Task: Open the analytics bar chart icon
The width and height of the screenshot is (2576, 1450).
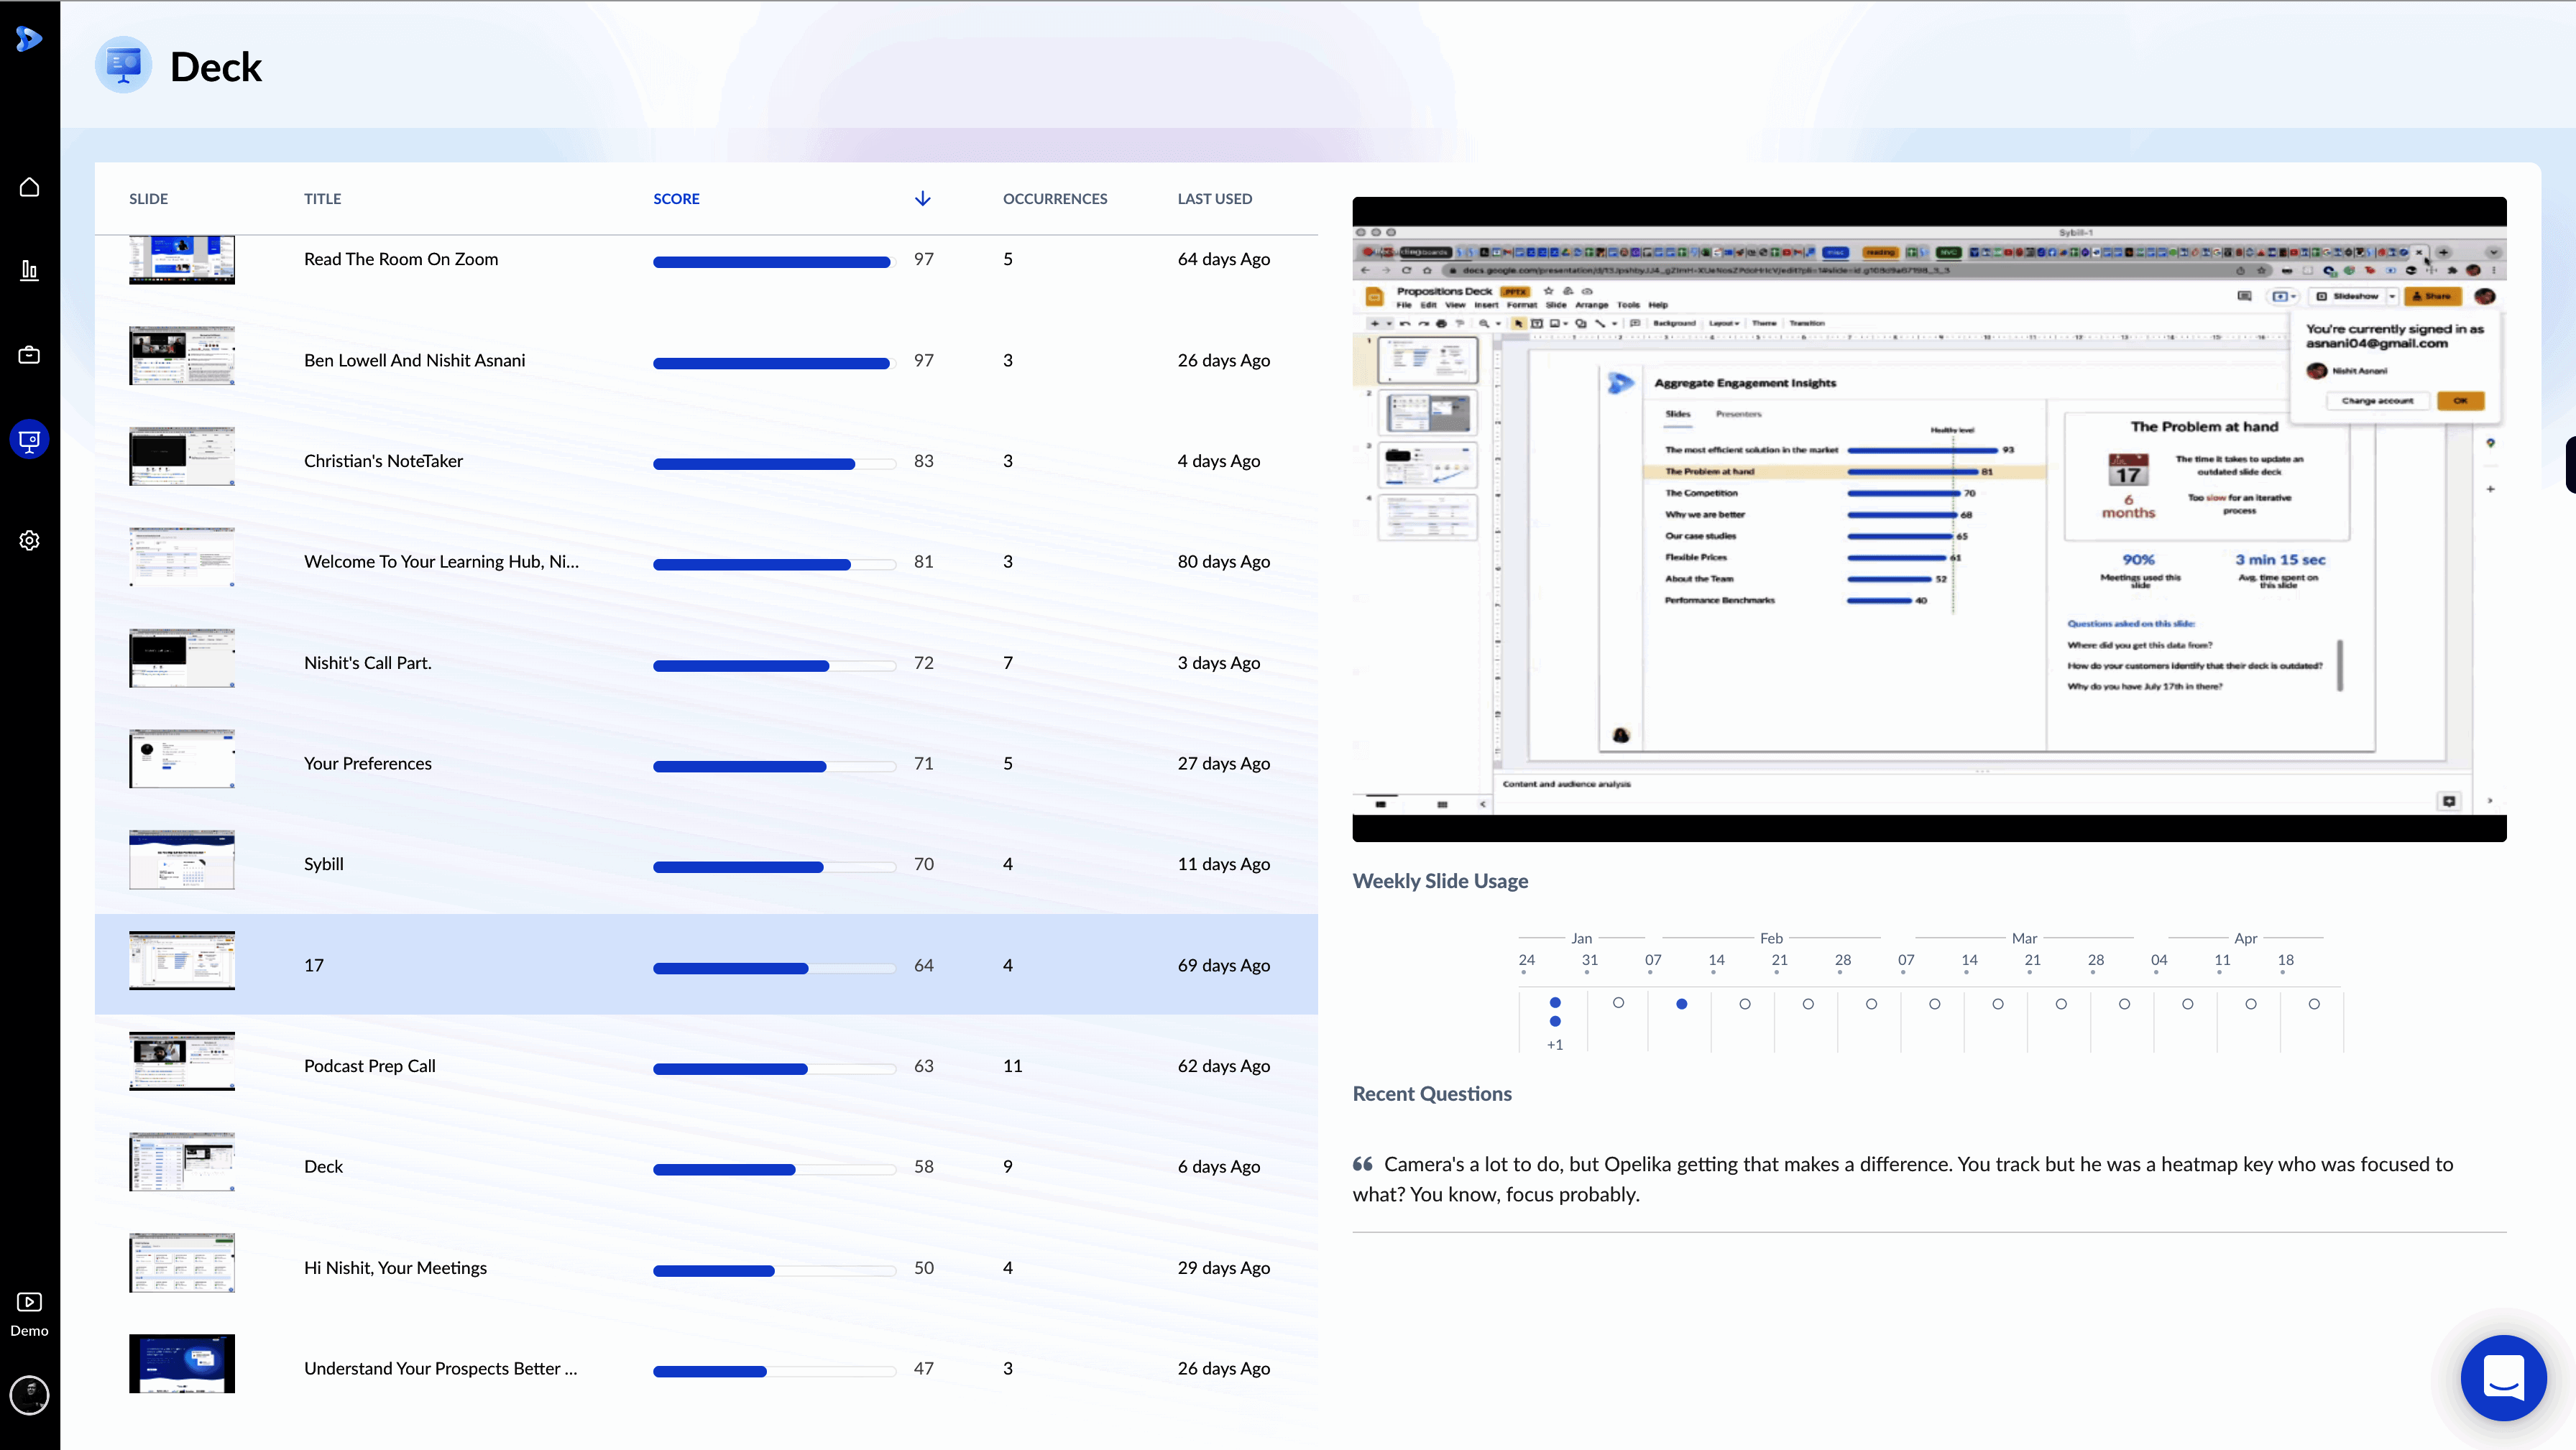Action: (x=29, y=270)
